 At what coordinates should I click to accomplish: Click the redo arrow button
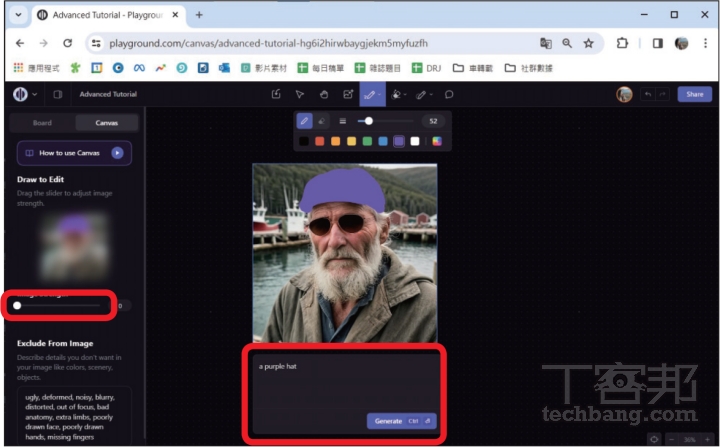pyautogui.click(x=662, y=94)
